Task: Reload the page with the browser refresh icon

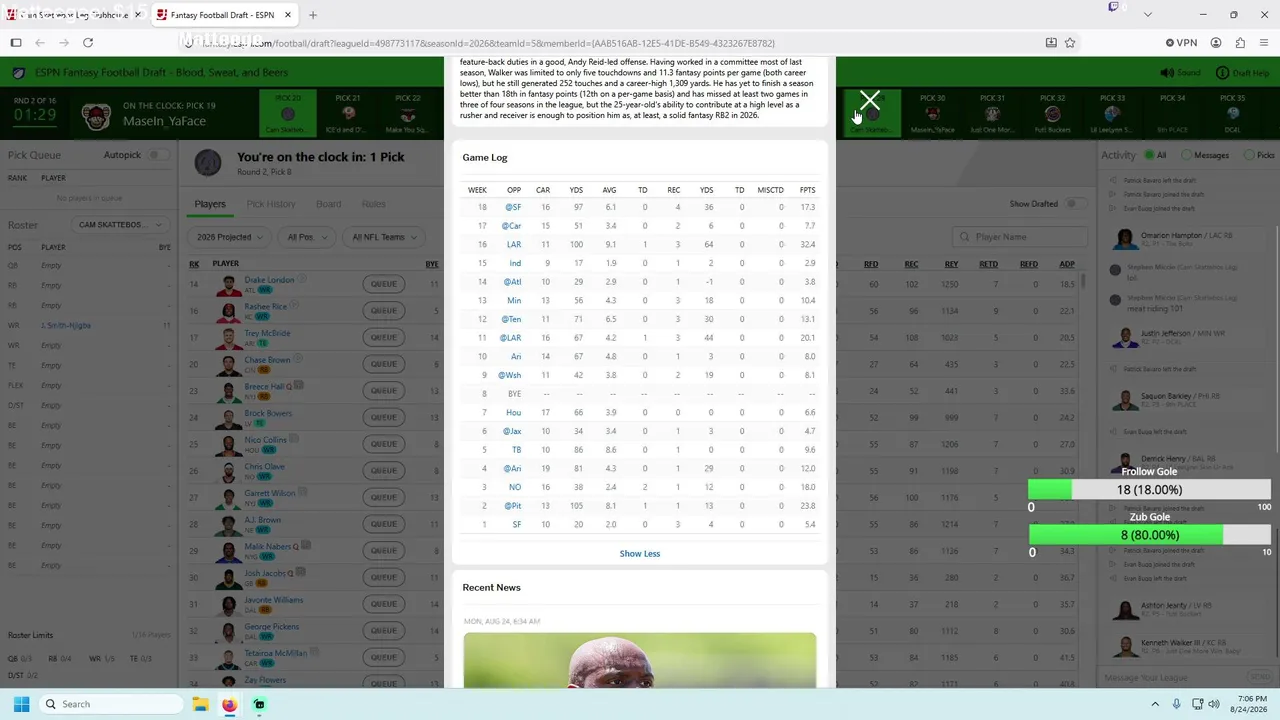Action: click(88, 43)
